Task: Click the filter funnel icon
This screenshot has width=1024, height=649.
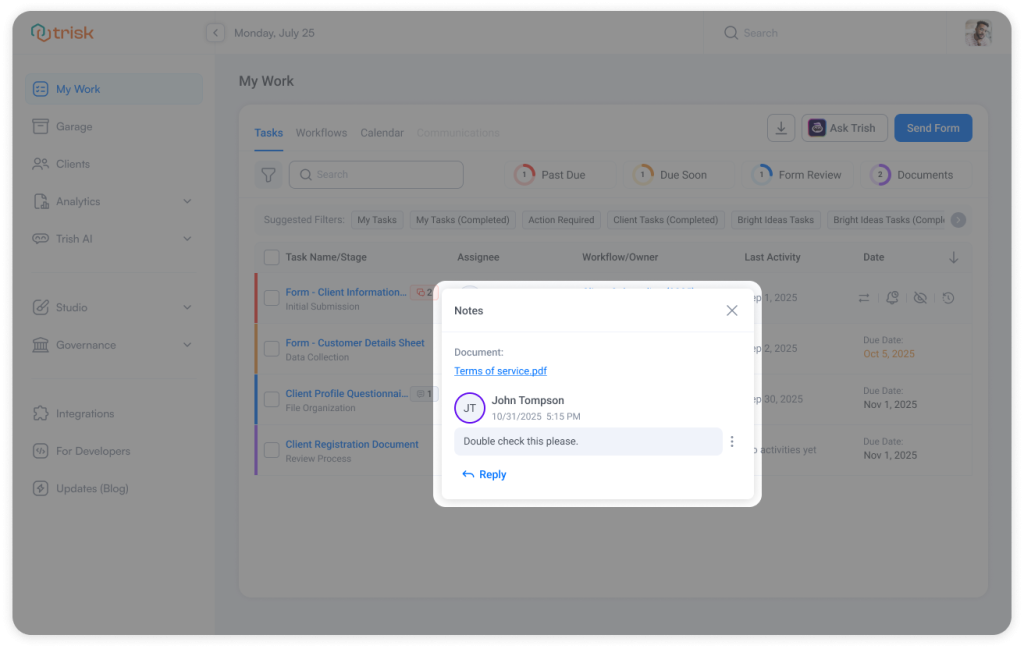Action: tap(268, 175)
